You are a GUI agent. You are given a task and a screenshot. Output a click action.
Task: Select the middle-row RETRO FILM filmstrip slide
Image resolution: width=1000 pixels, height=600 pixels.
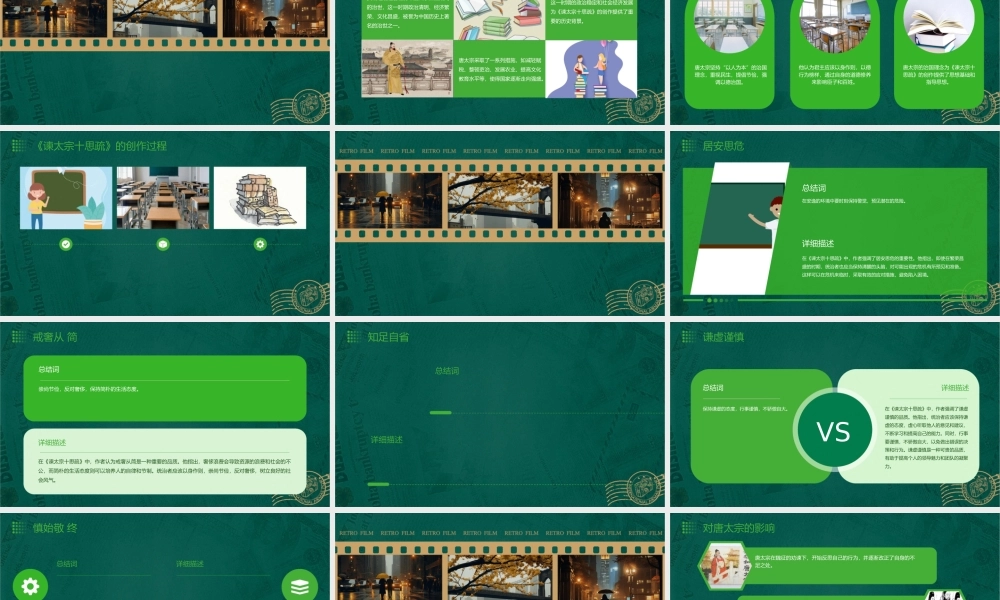pyautogui.click(x=500, y=223)
